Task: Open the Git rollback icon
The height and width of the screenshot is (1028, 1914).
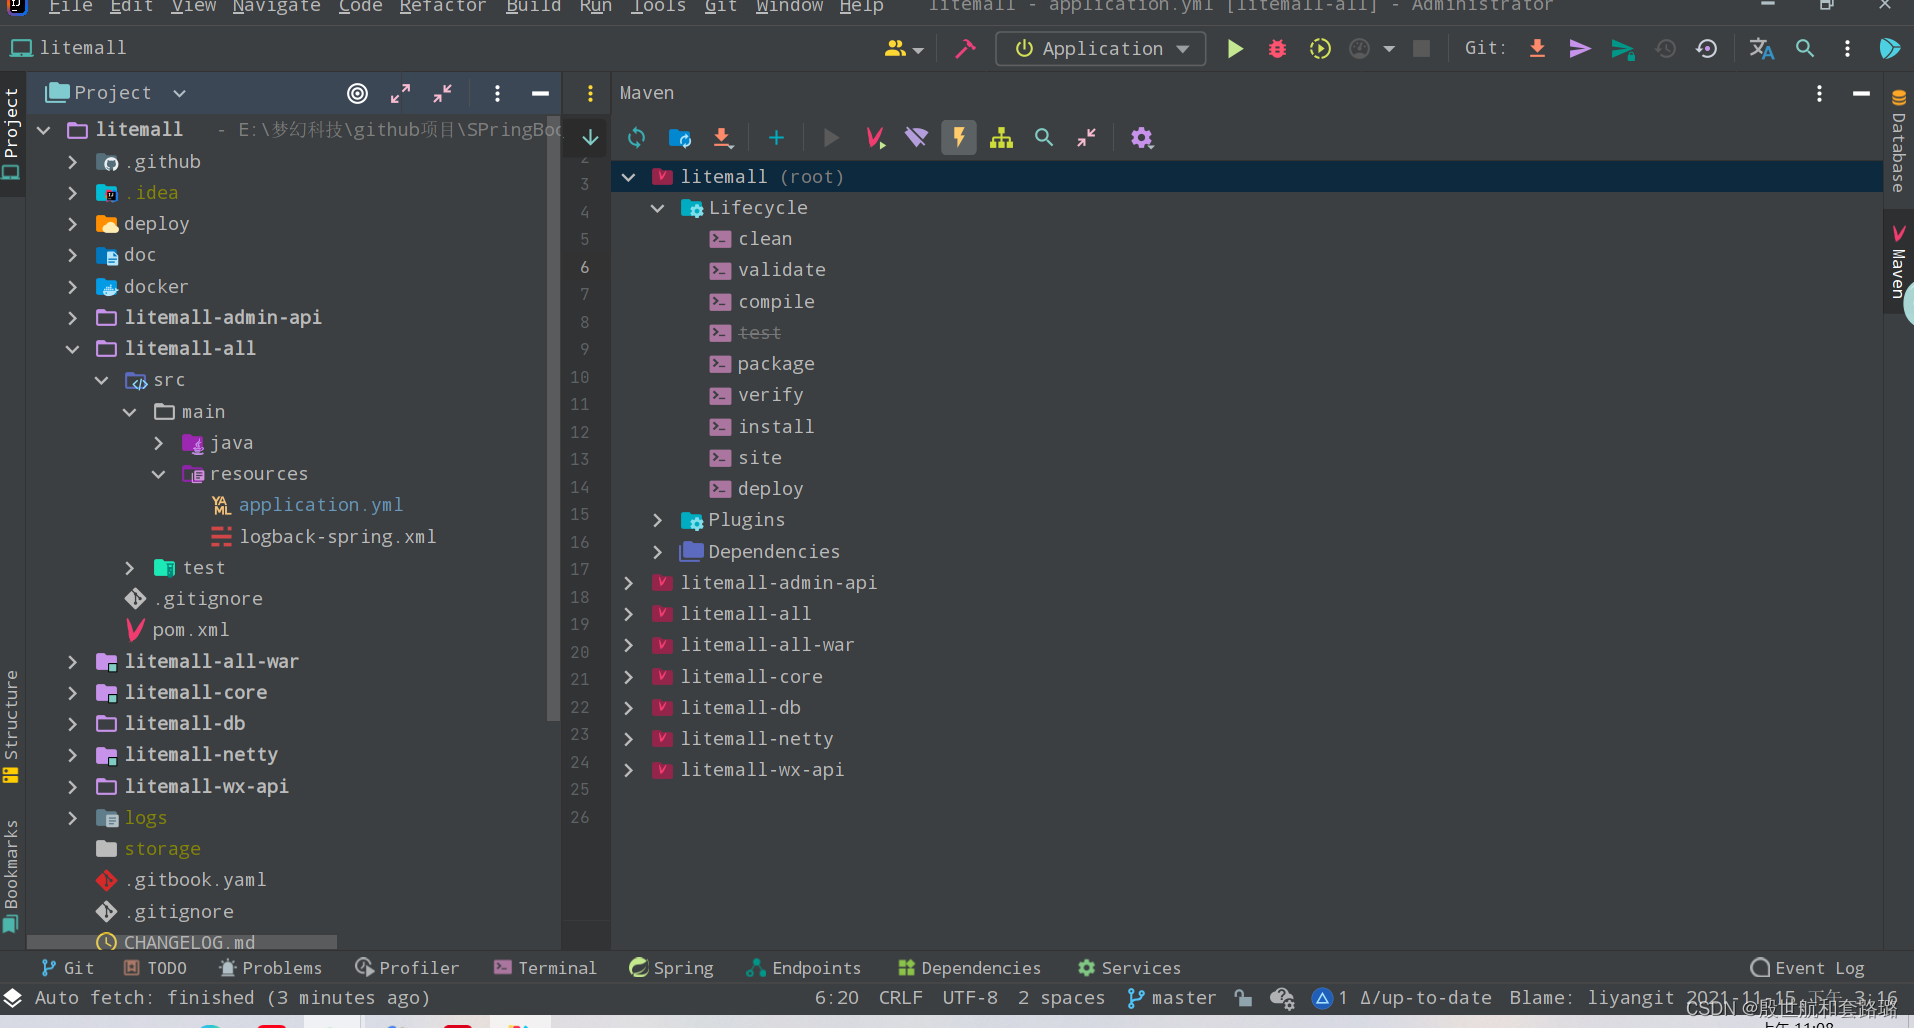Action: pos(1707,49)
